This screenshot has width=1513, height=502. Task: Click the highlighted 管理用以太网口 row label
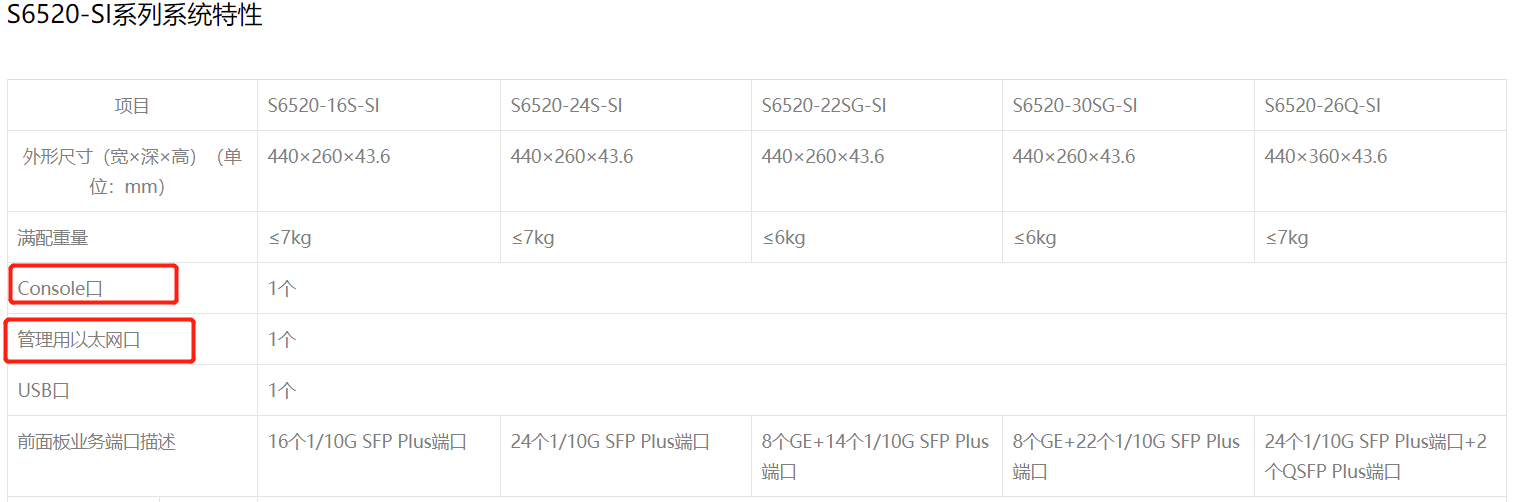[x=79, y=340]
